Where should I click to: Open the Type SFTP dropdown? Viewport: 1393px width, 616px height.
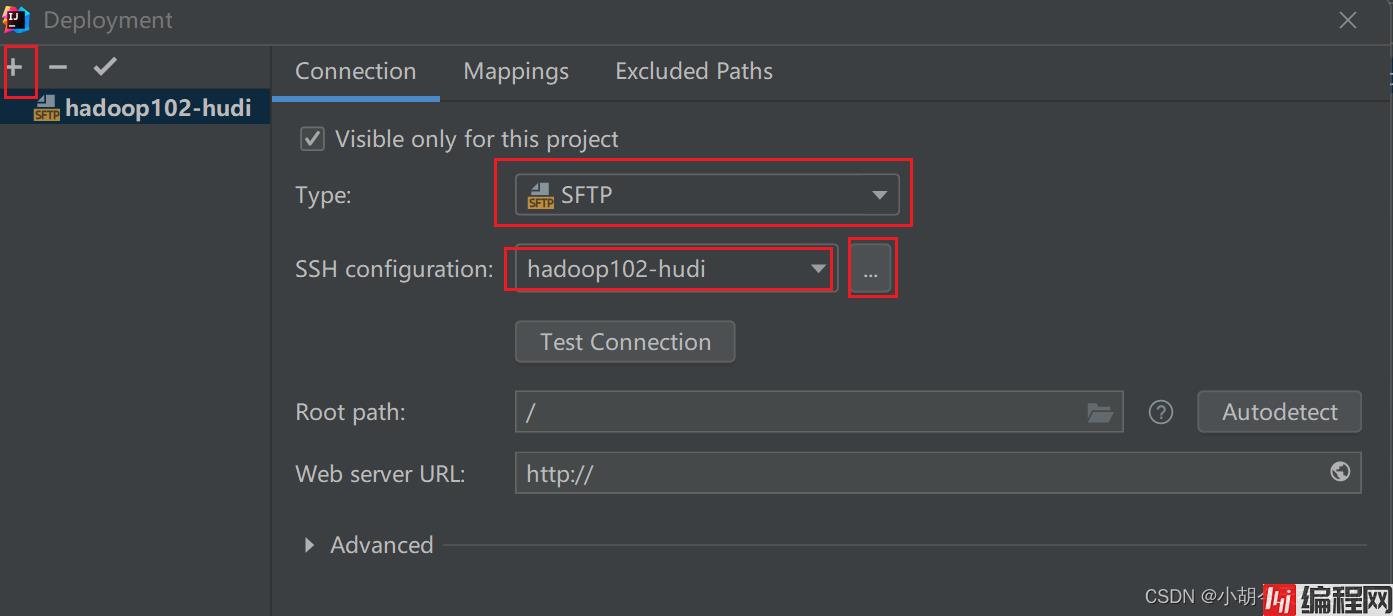coord(706,195)
